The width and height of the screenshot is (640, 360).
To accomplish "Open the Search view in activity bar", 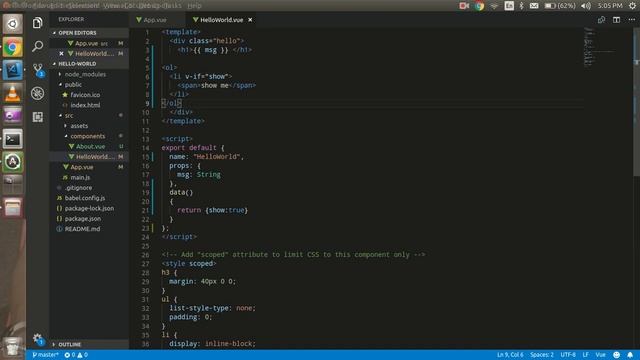I will tap(38, 46).
